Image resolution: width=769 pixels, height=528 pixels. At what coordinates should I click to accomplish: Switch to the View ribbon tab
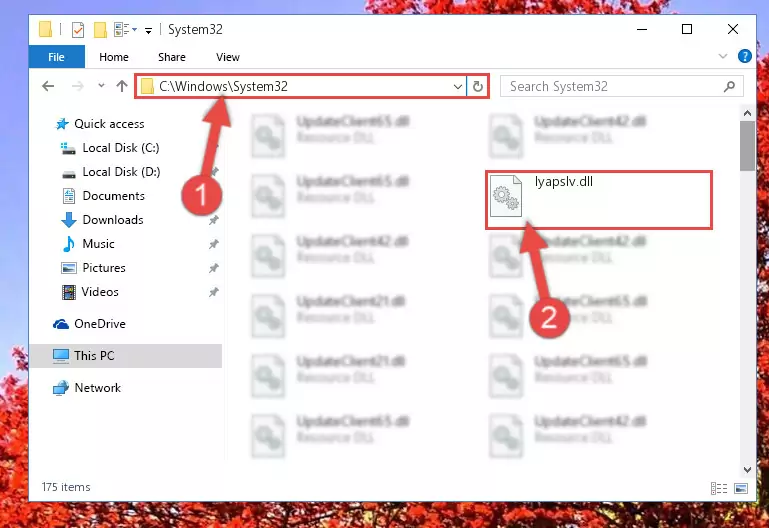pyautogui.click(x=228, y=57)
